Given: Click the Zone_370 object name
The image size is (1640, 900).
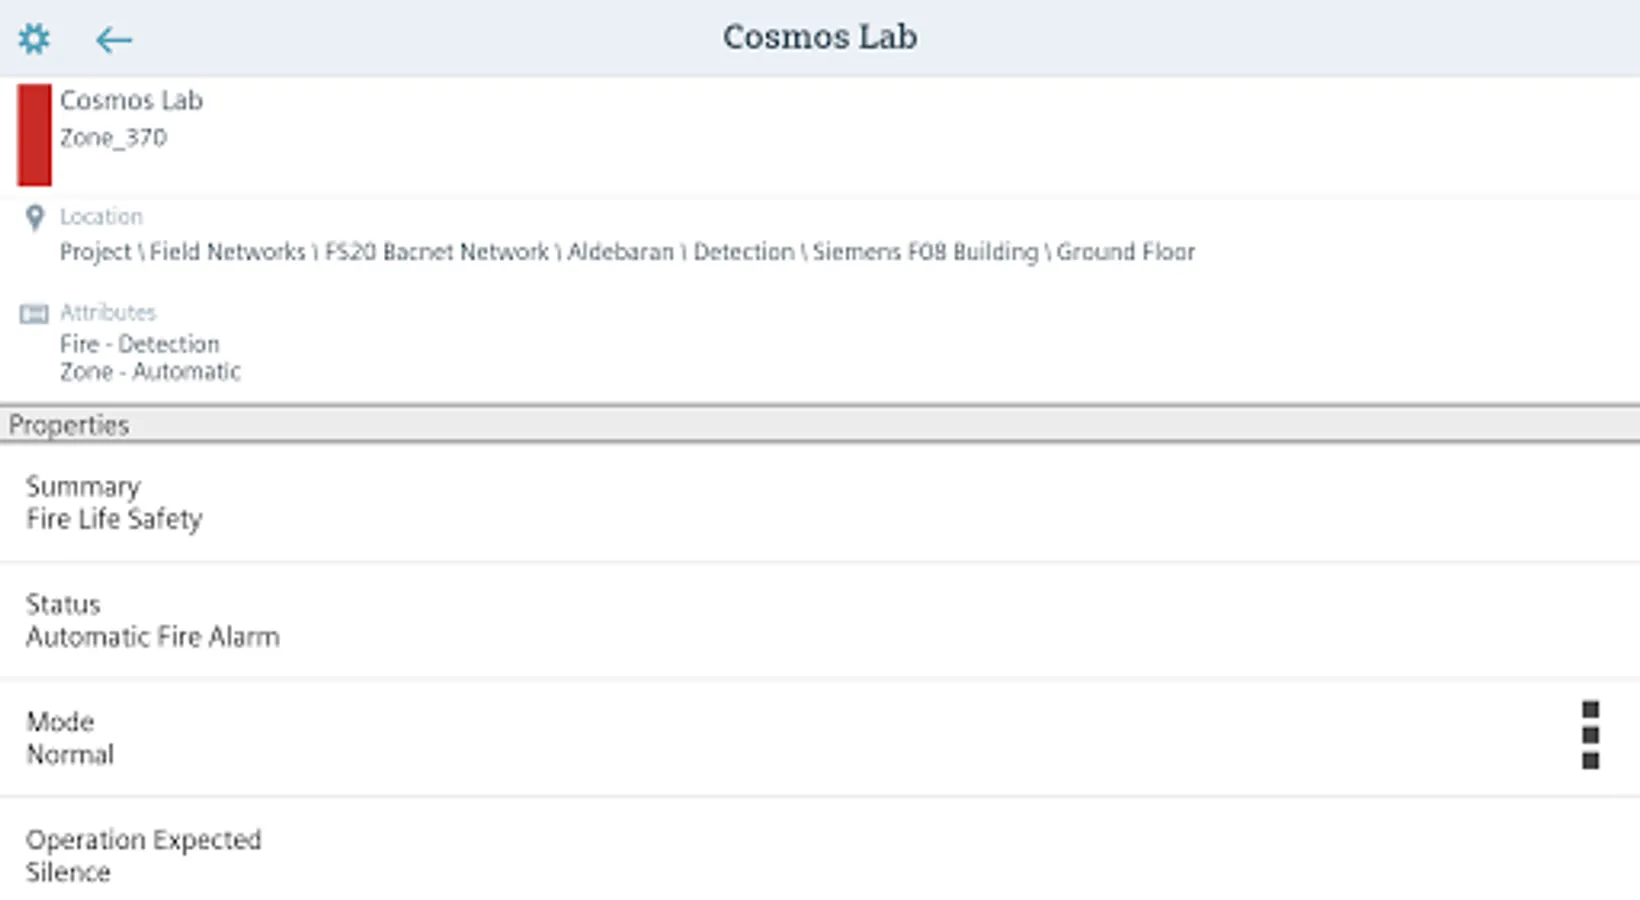Looking at the screenshot, I should tap(113, 138).
